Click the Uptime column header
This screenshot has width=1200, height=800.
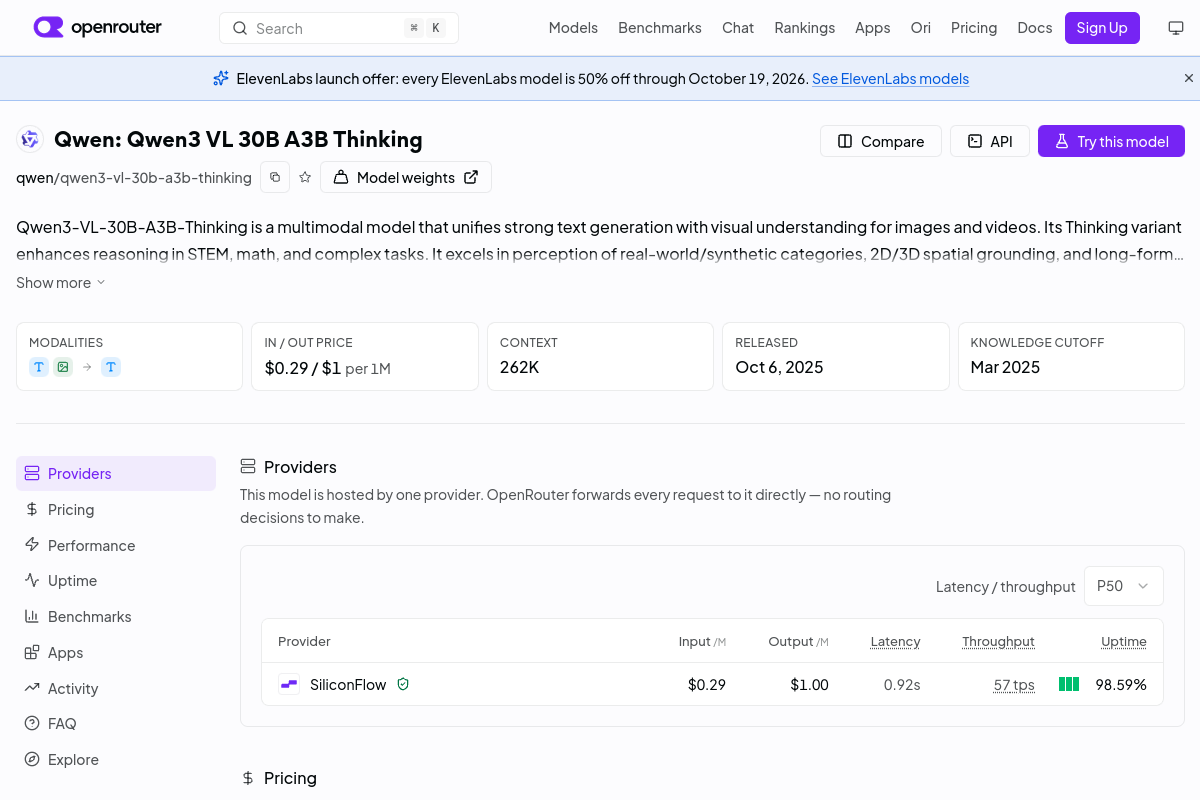point(1124,641)
